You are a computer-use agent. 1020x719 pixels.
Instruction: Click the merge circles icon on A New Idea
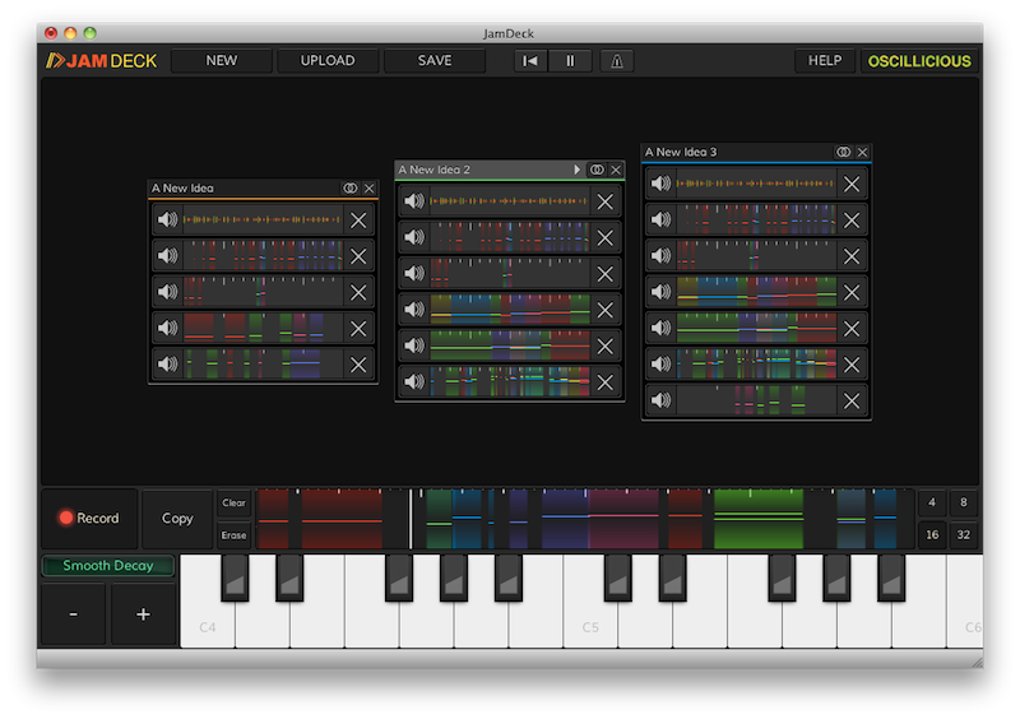(350, 188)
